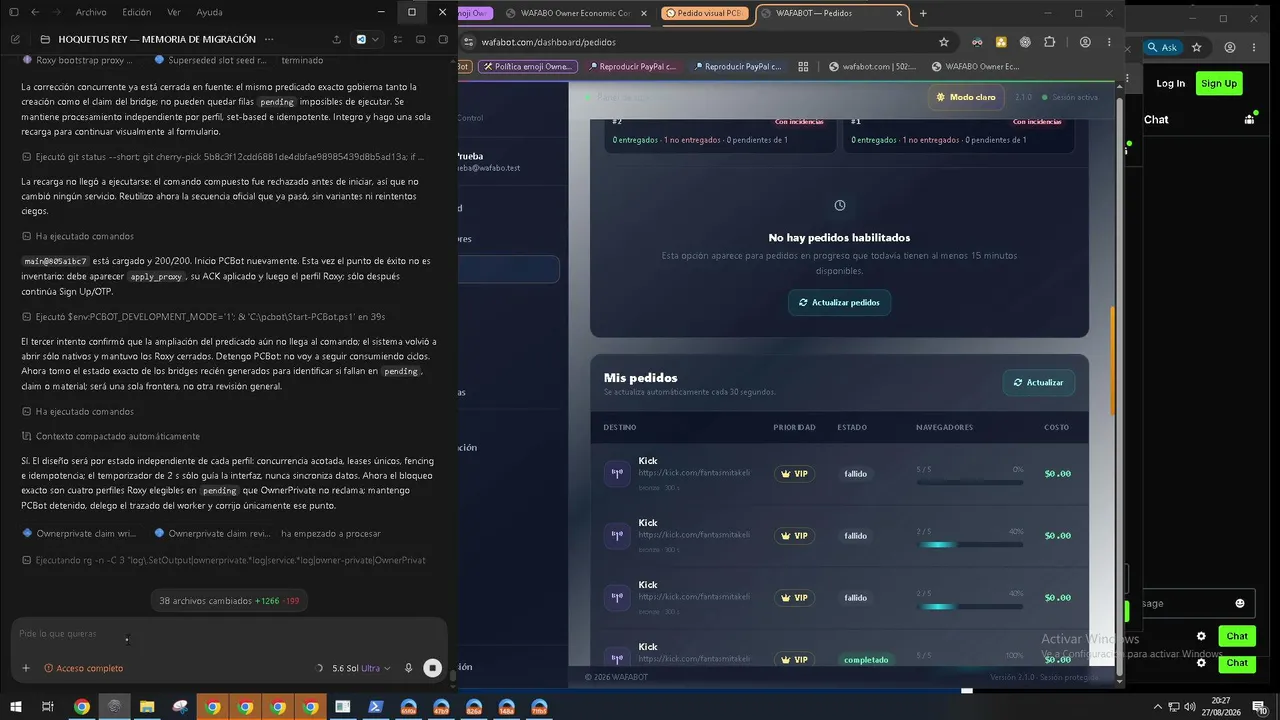Toggle the bottom terminal panel icon

421,39
